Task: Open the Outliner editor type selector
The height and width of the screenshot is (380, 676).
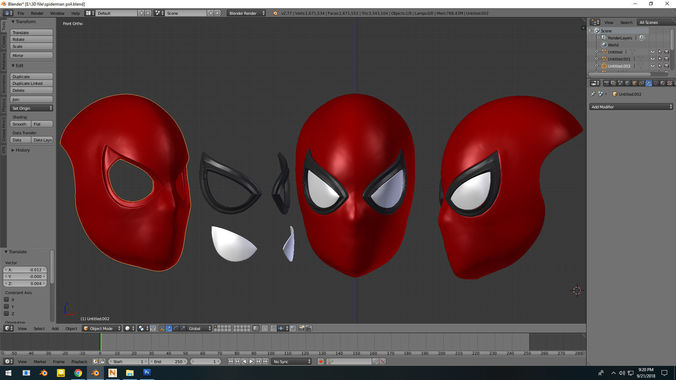Action: [x=595, y=22]
